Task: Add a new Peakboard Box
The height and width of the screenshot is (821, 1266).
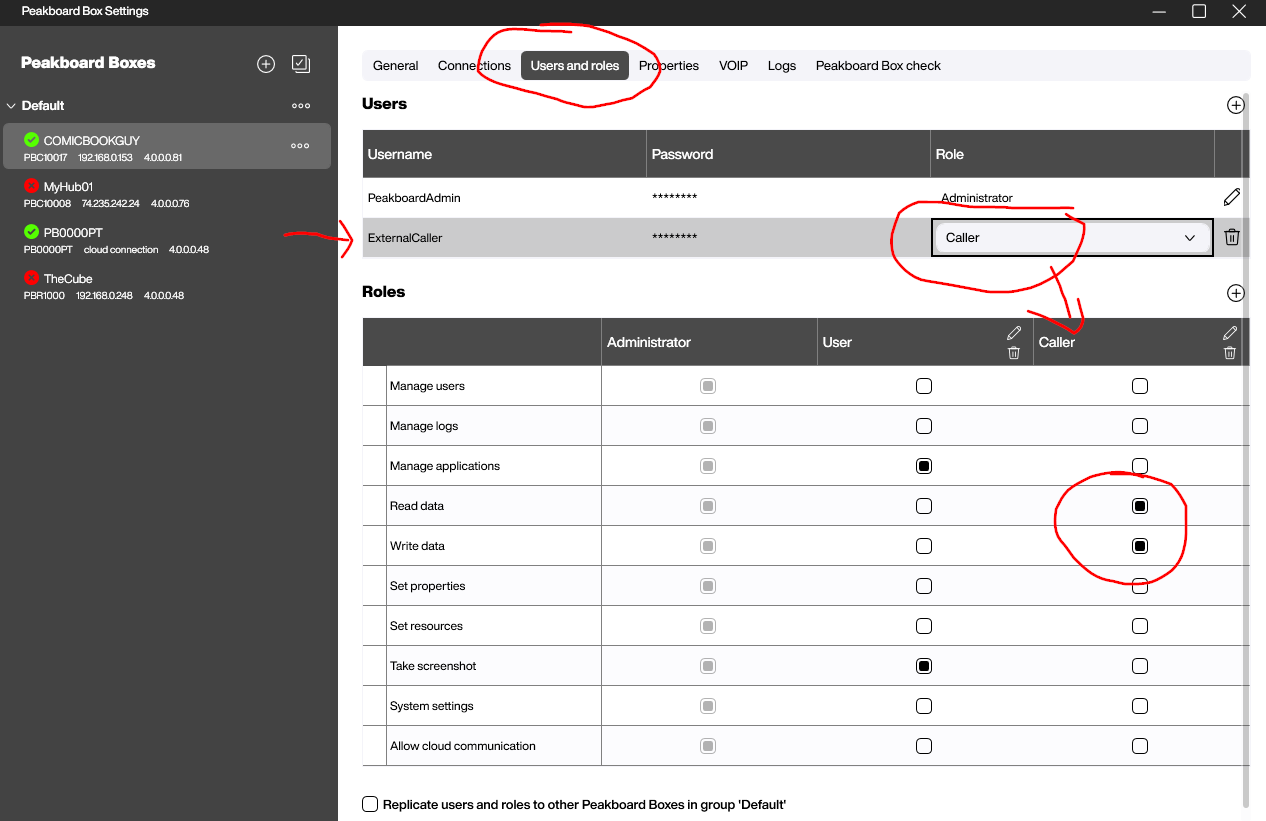Action: 266,63
